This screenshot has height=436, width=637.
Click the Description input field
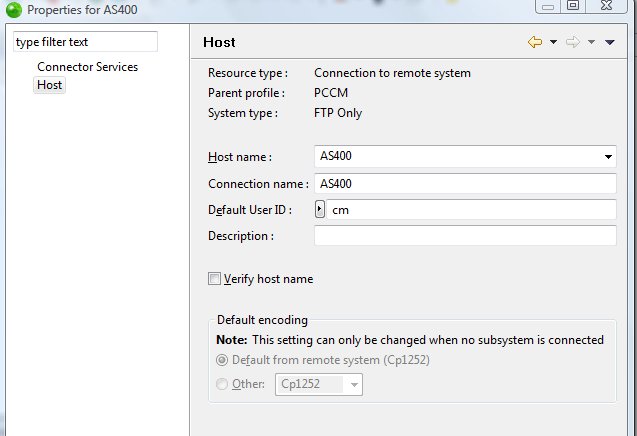(x=465, y=236)
